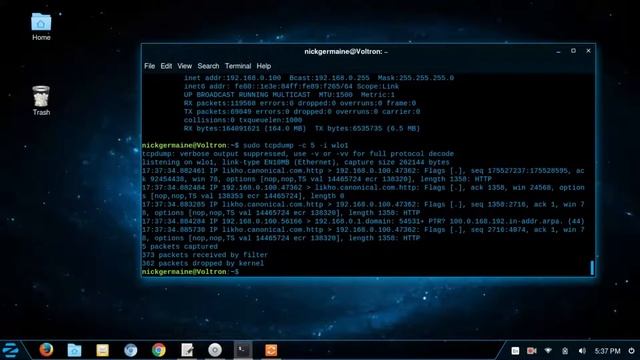Click the final nickgermaine@Voltron prompt line
Viewport: 640px width, 360px height.
[x=190, y=272]
